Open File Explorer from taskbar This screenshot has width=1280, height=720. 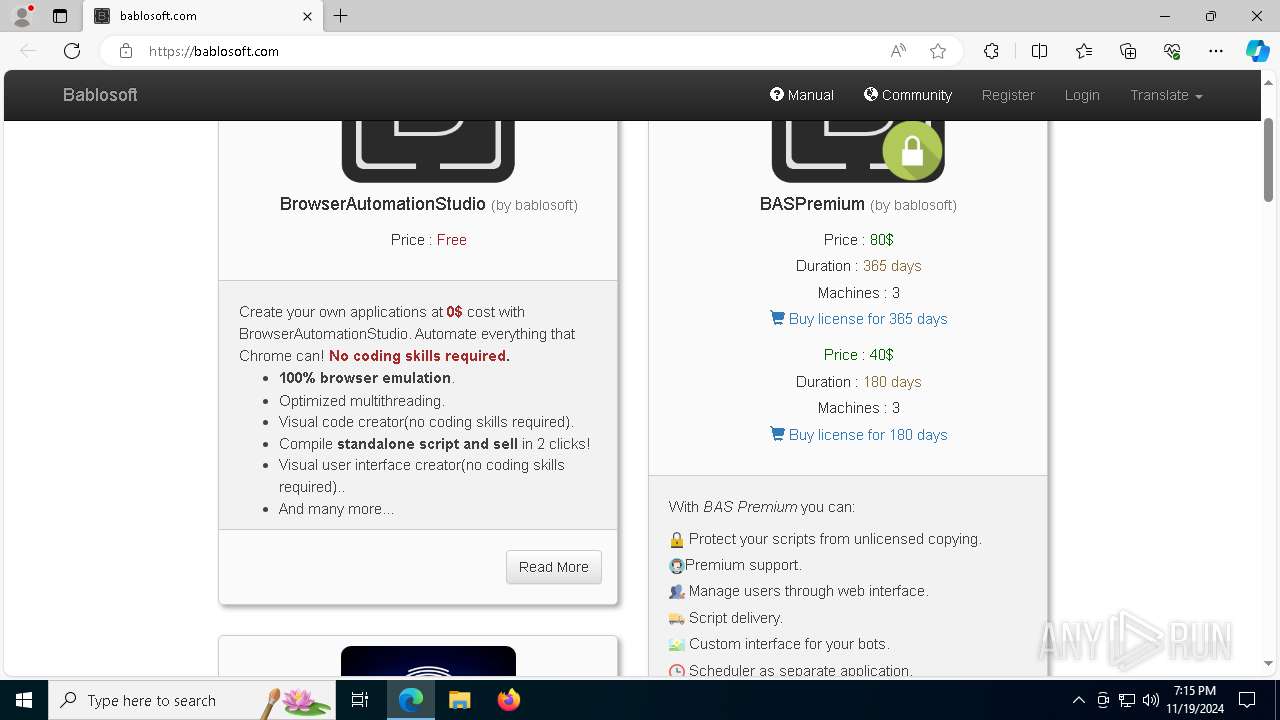pos(459,700)
